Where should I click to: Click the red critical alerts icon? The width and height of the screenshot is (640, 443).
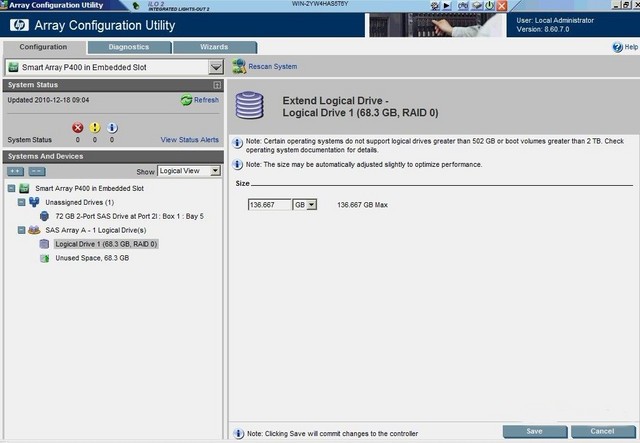78,127
